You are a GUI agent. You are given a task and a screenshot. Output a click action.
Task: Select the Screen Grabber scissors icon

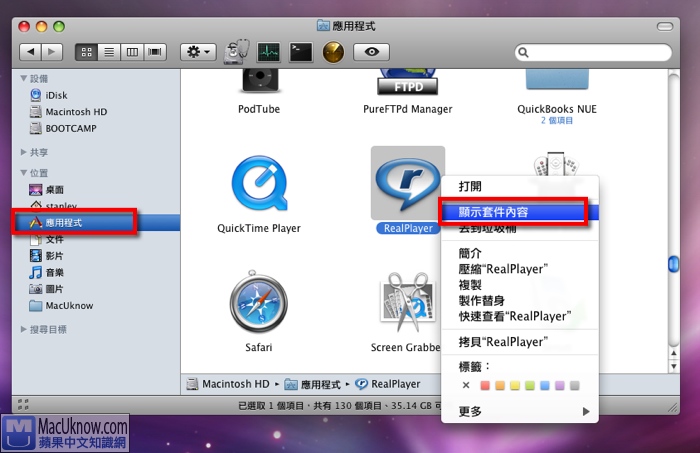click(x=407, y=303)
